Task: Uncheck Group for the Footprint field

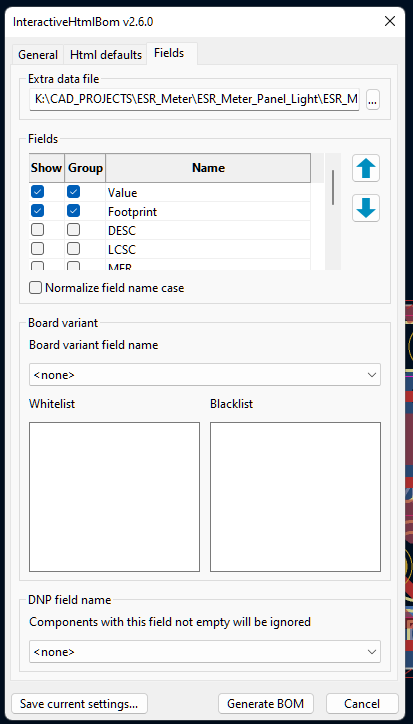Action: click(73, 211)
